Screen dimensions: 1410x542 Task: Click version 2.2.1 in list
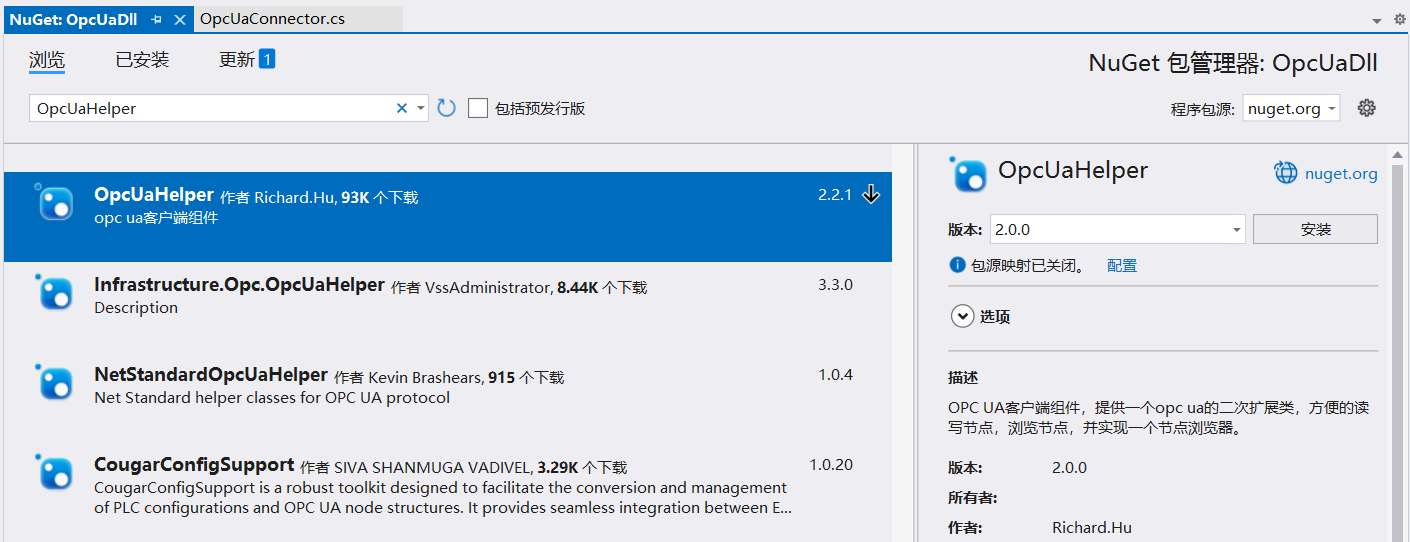click(835, 195)
